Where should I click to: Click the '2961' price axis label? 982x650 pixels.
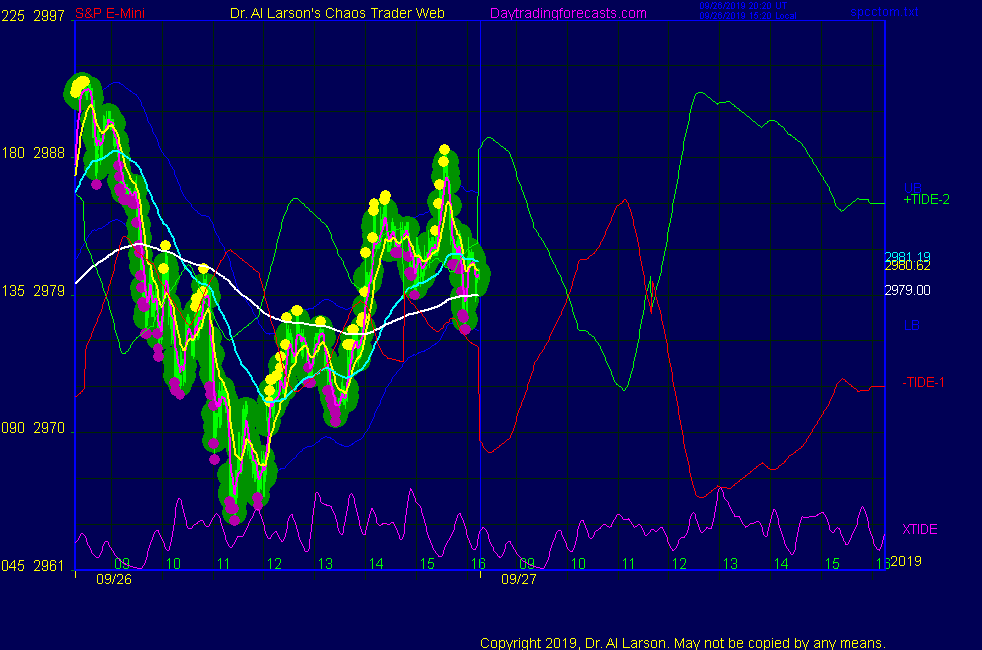[x=49, y=565]
